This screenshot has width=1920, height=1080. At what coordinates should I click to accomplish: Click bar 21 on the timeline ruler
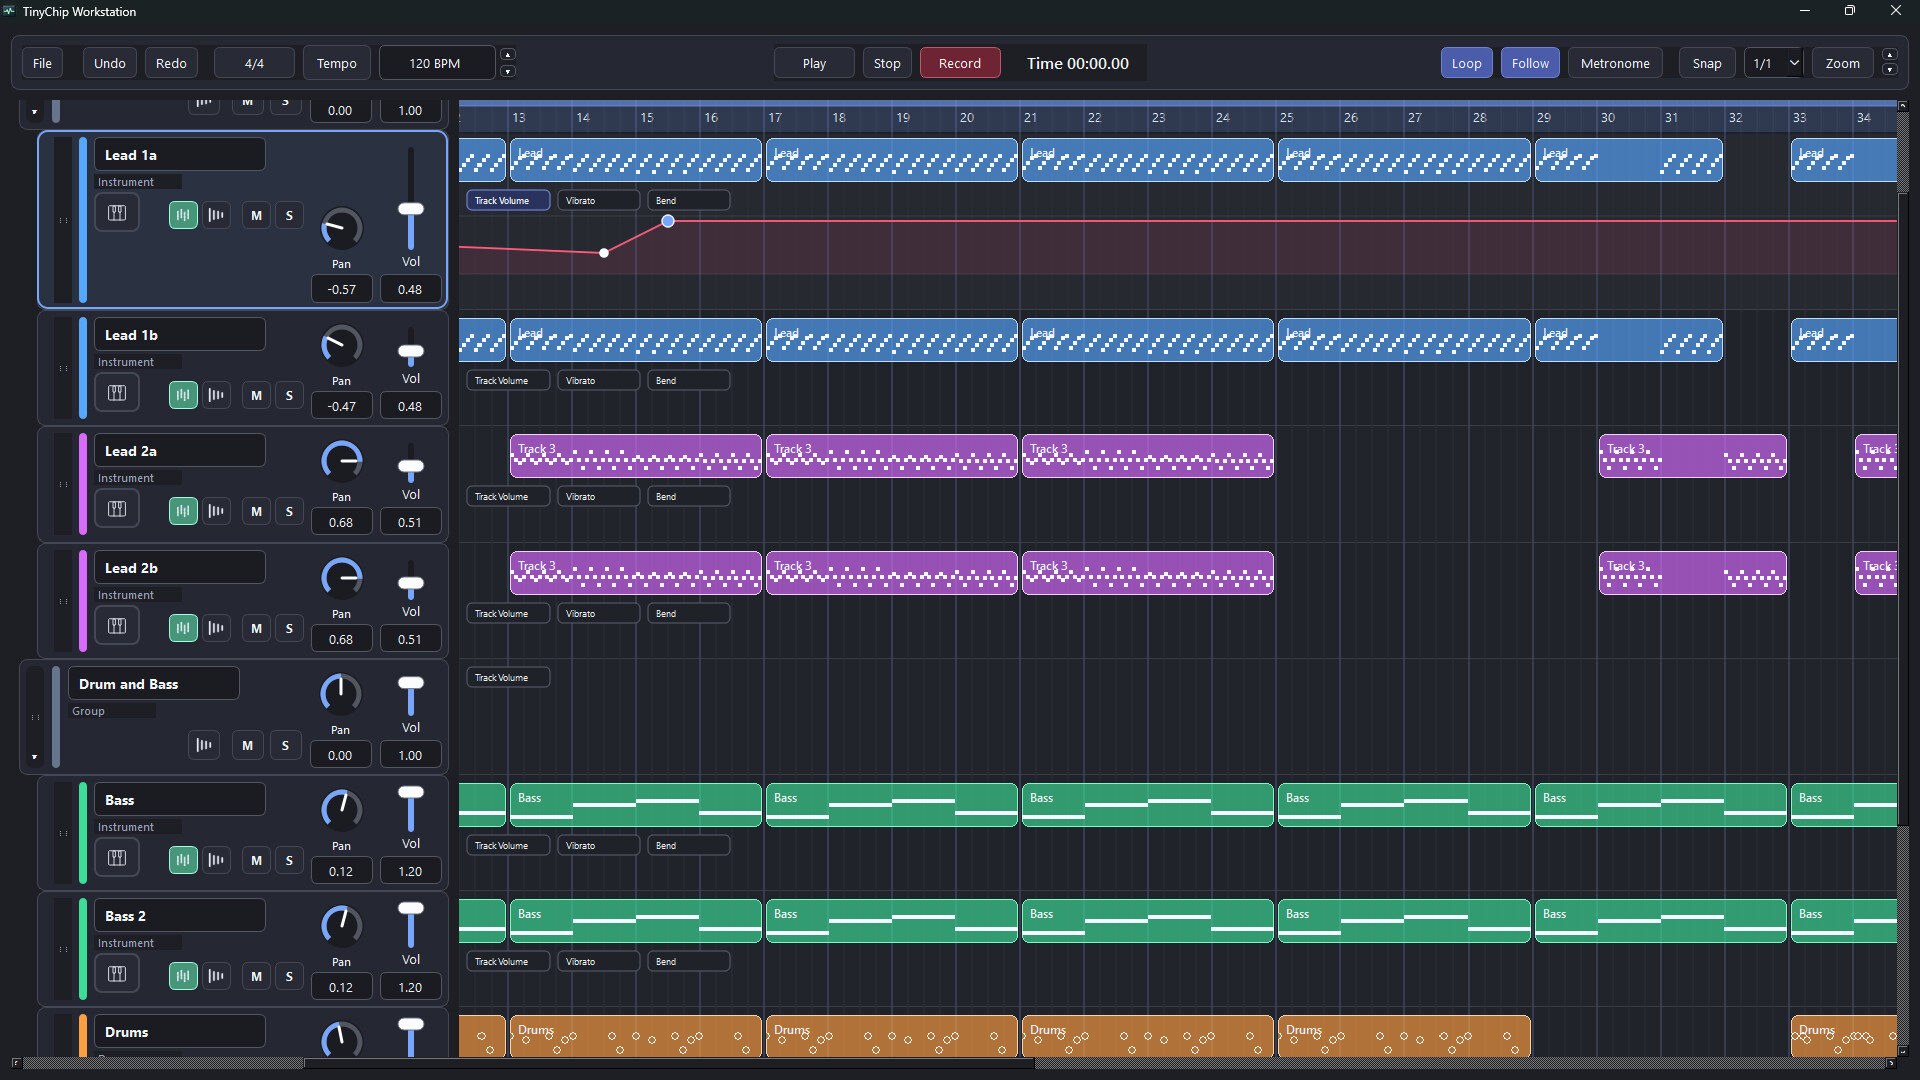pos(1030,118)
